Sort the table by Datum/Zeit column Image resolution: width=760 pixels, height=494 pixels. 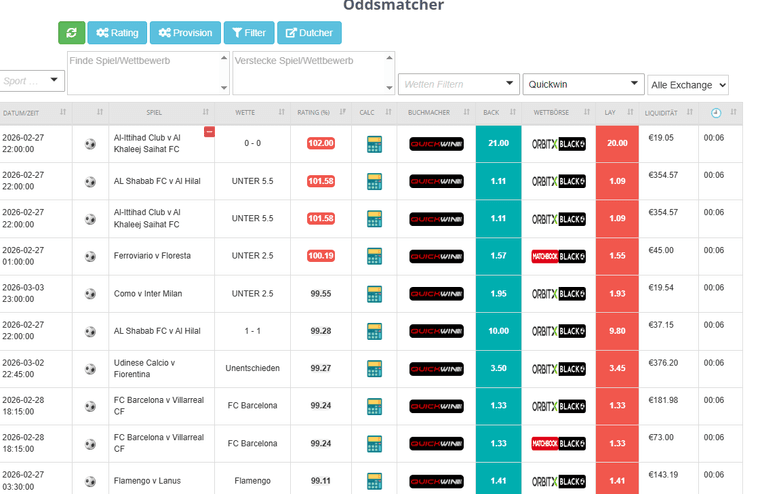[34, 113]
